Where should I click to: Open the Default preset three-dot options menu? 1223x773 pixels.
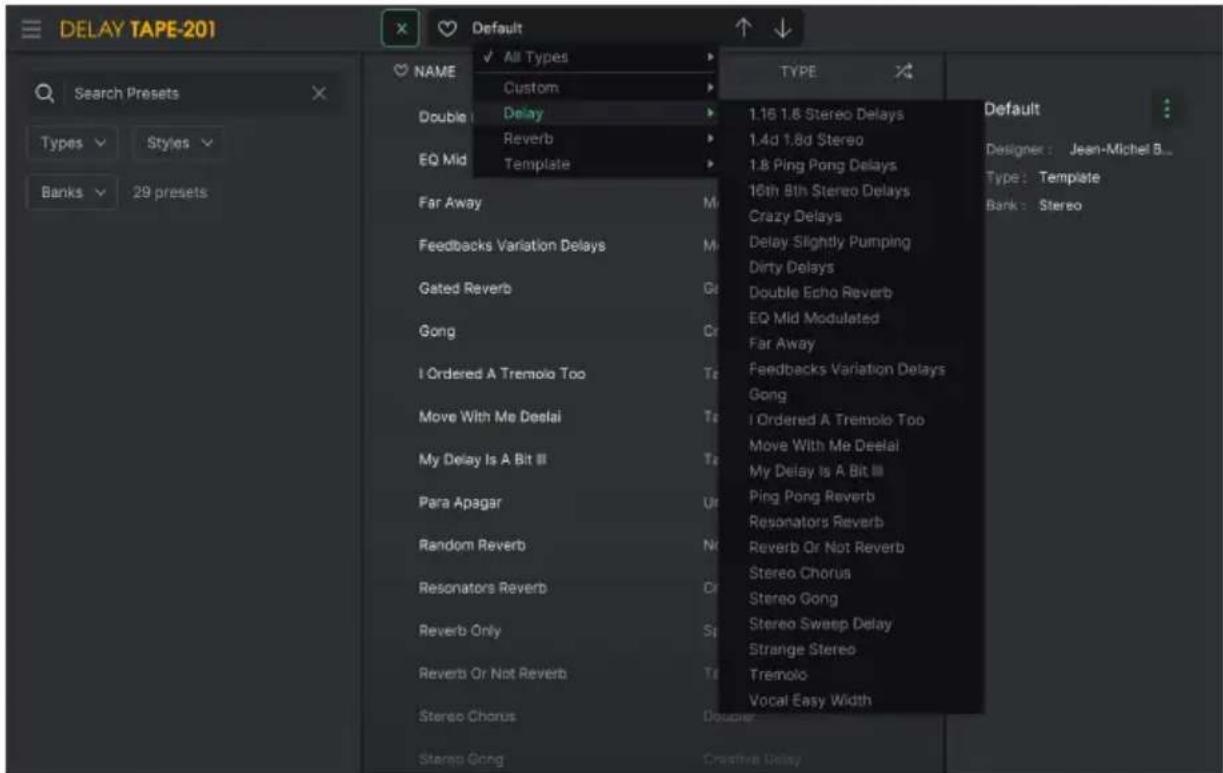click(1166, 108)
